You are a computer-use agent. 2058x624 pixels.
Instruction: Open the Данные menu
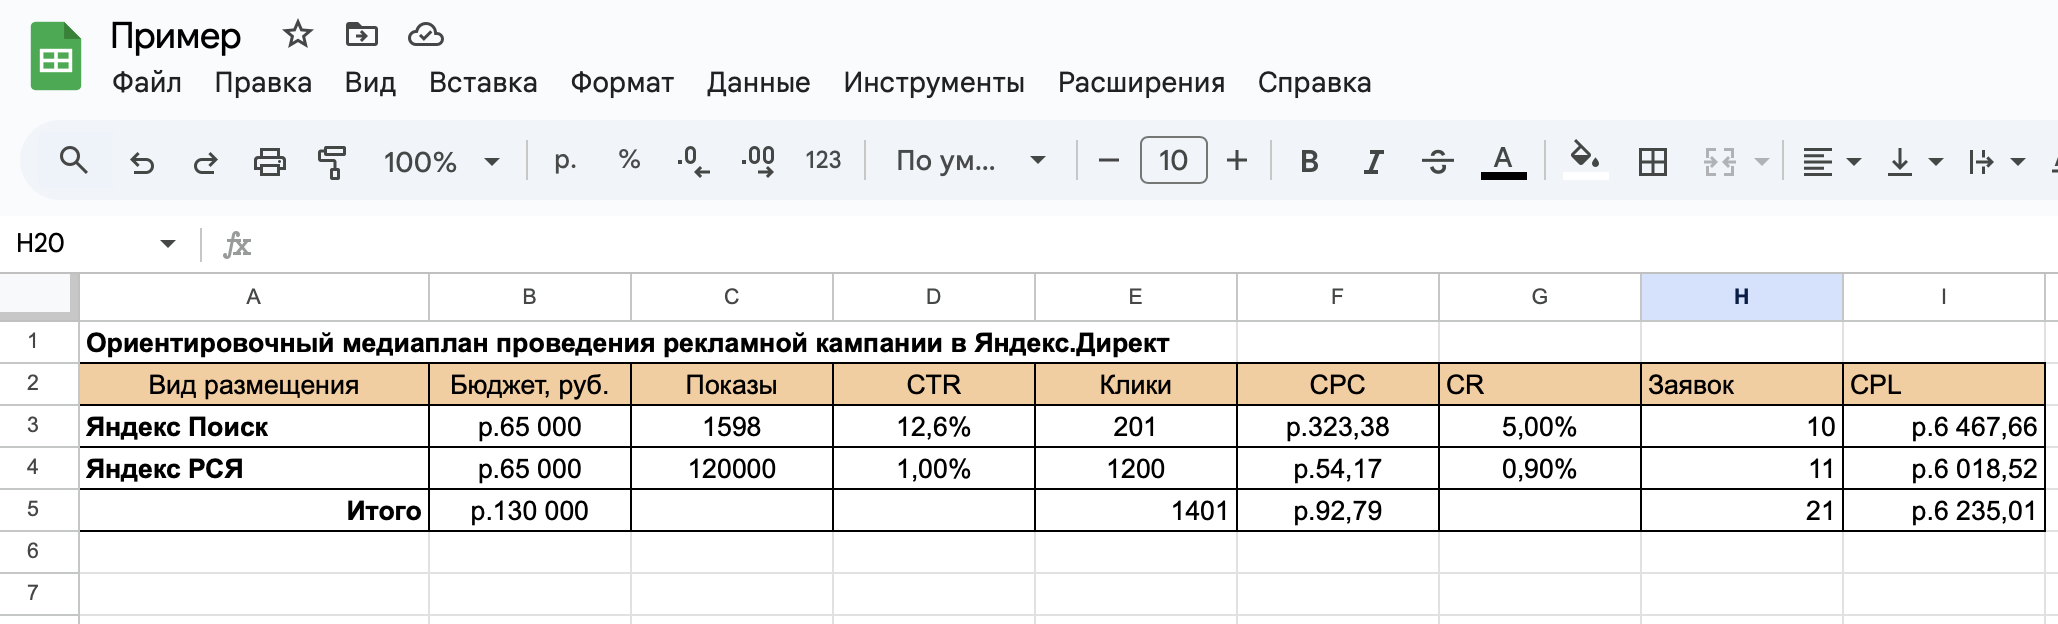tap(758, 82)
